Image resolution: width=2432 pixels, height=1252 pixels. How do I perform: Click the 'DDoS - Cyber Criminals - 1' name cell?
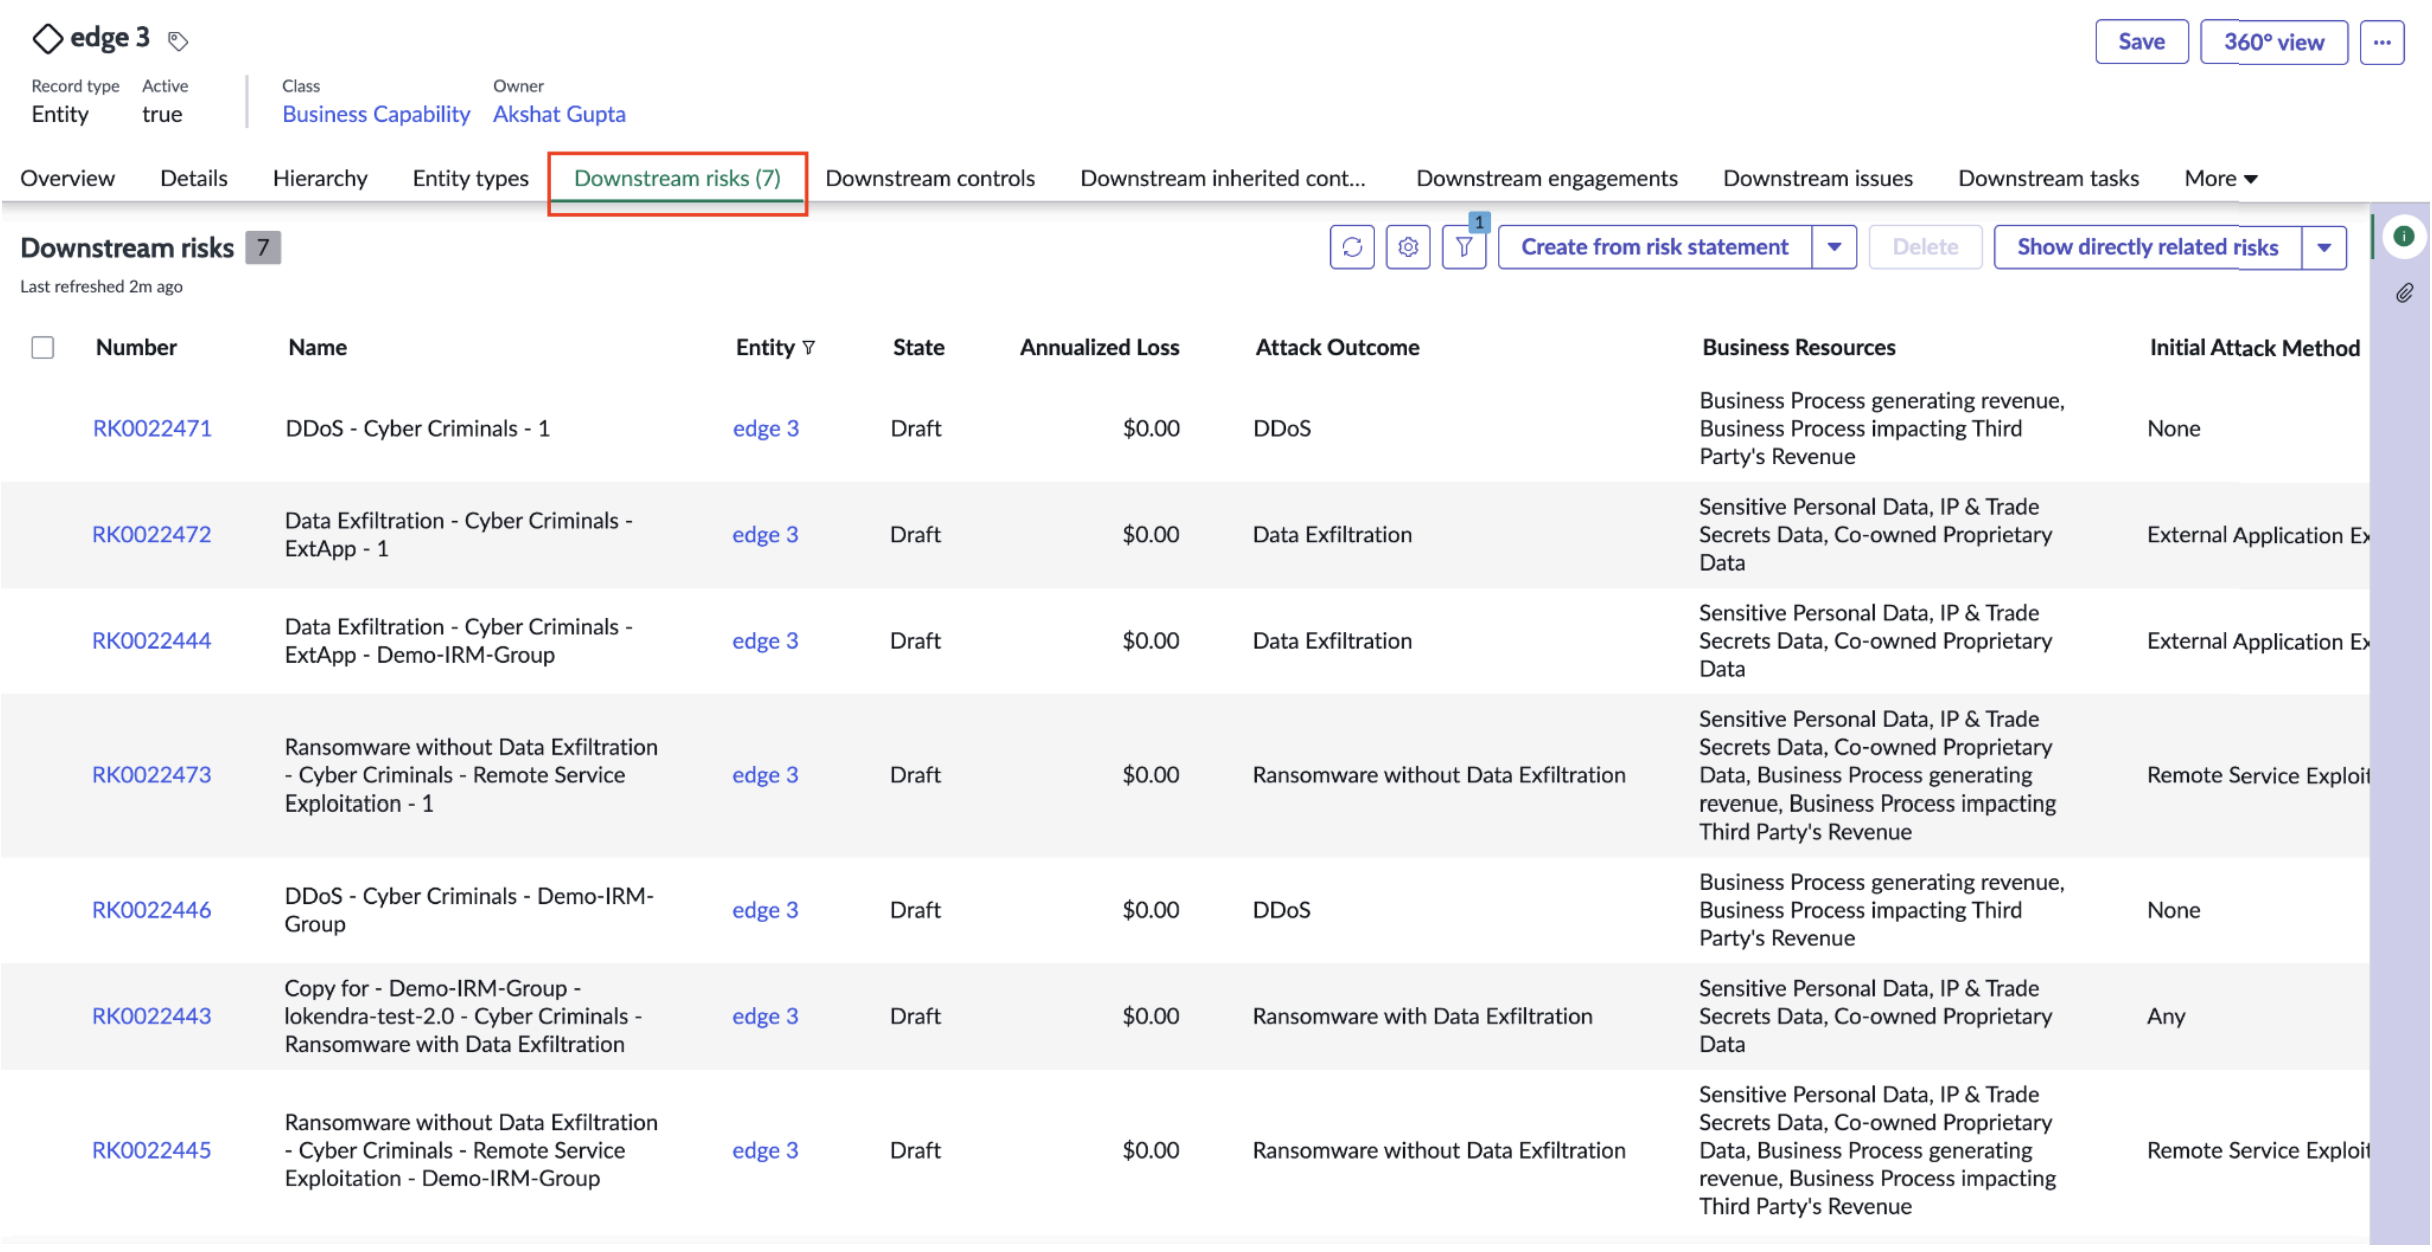[417, 429]
